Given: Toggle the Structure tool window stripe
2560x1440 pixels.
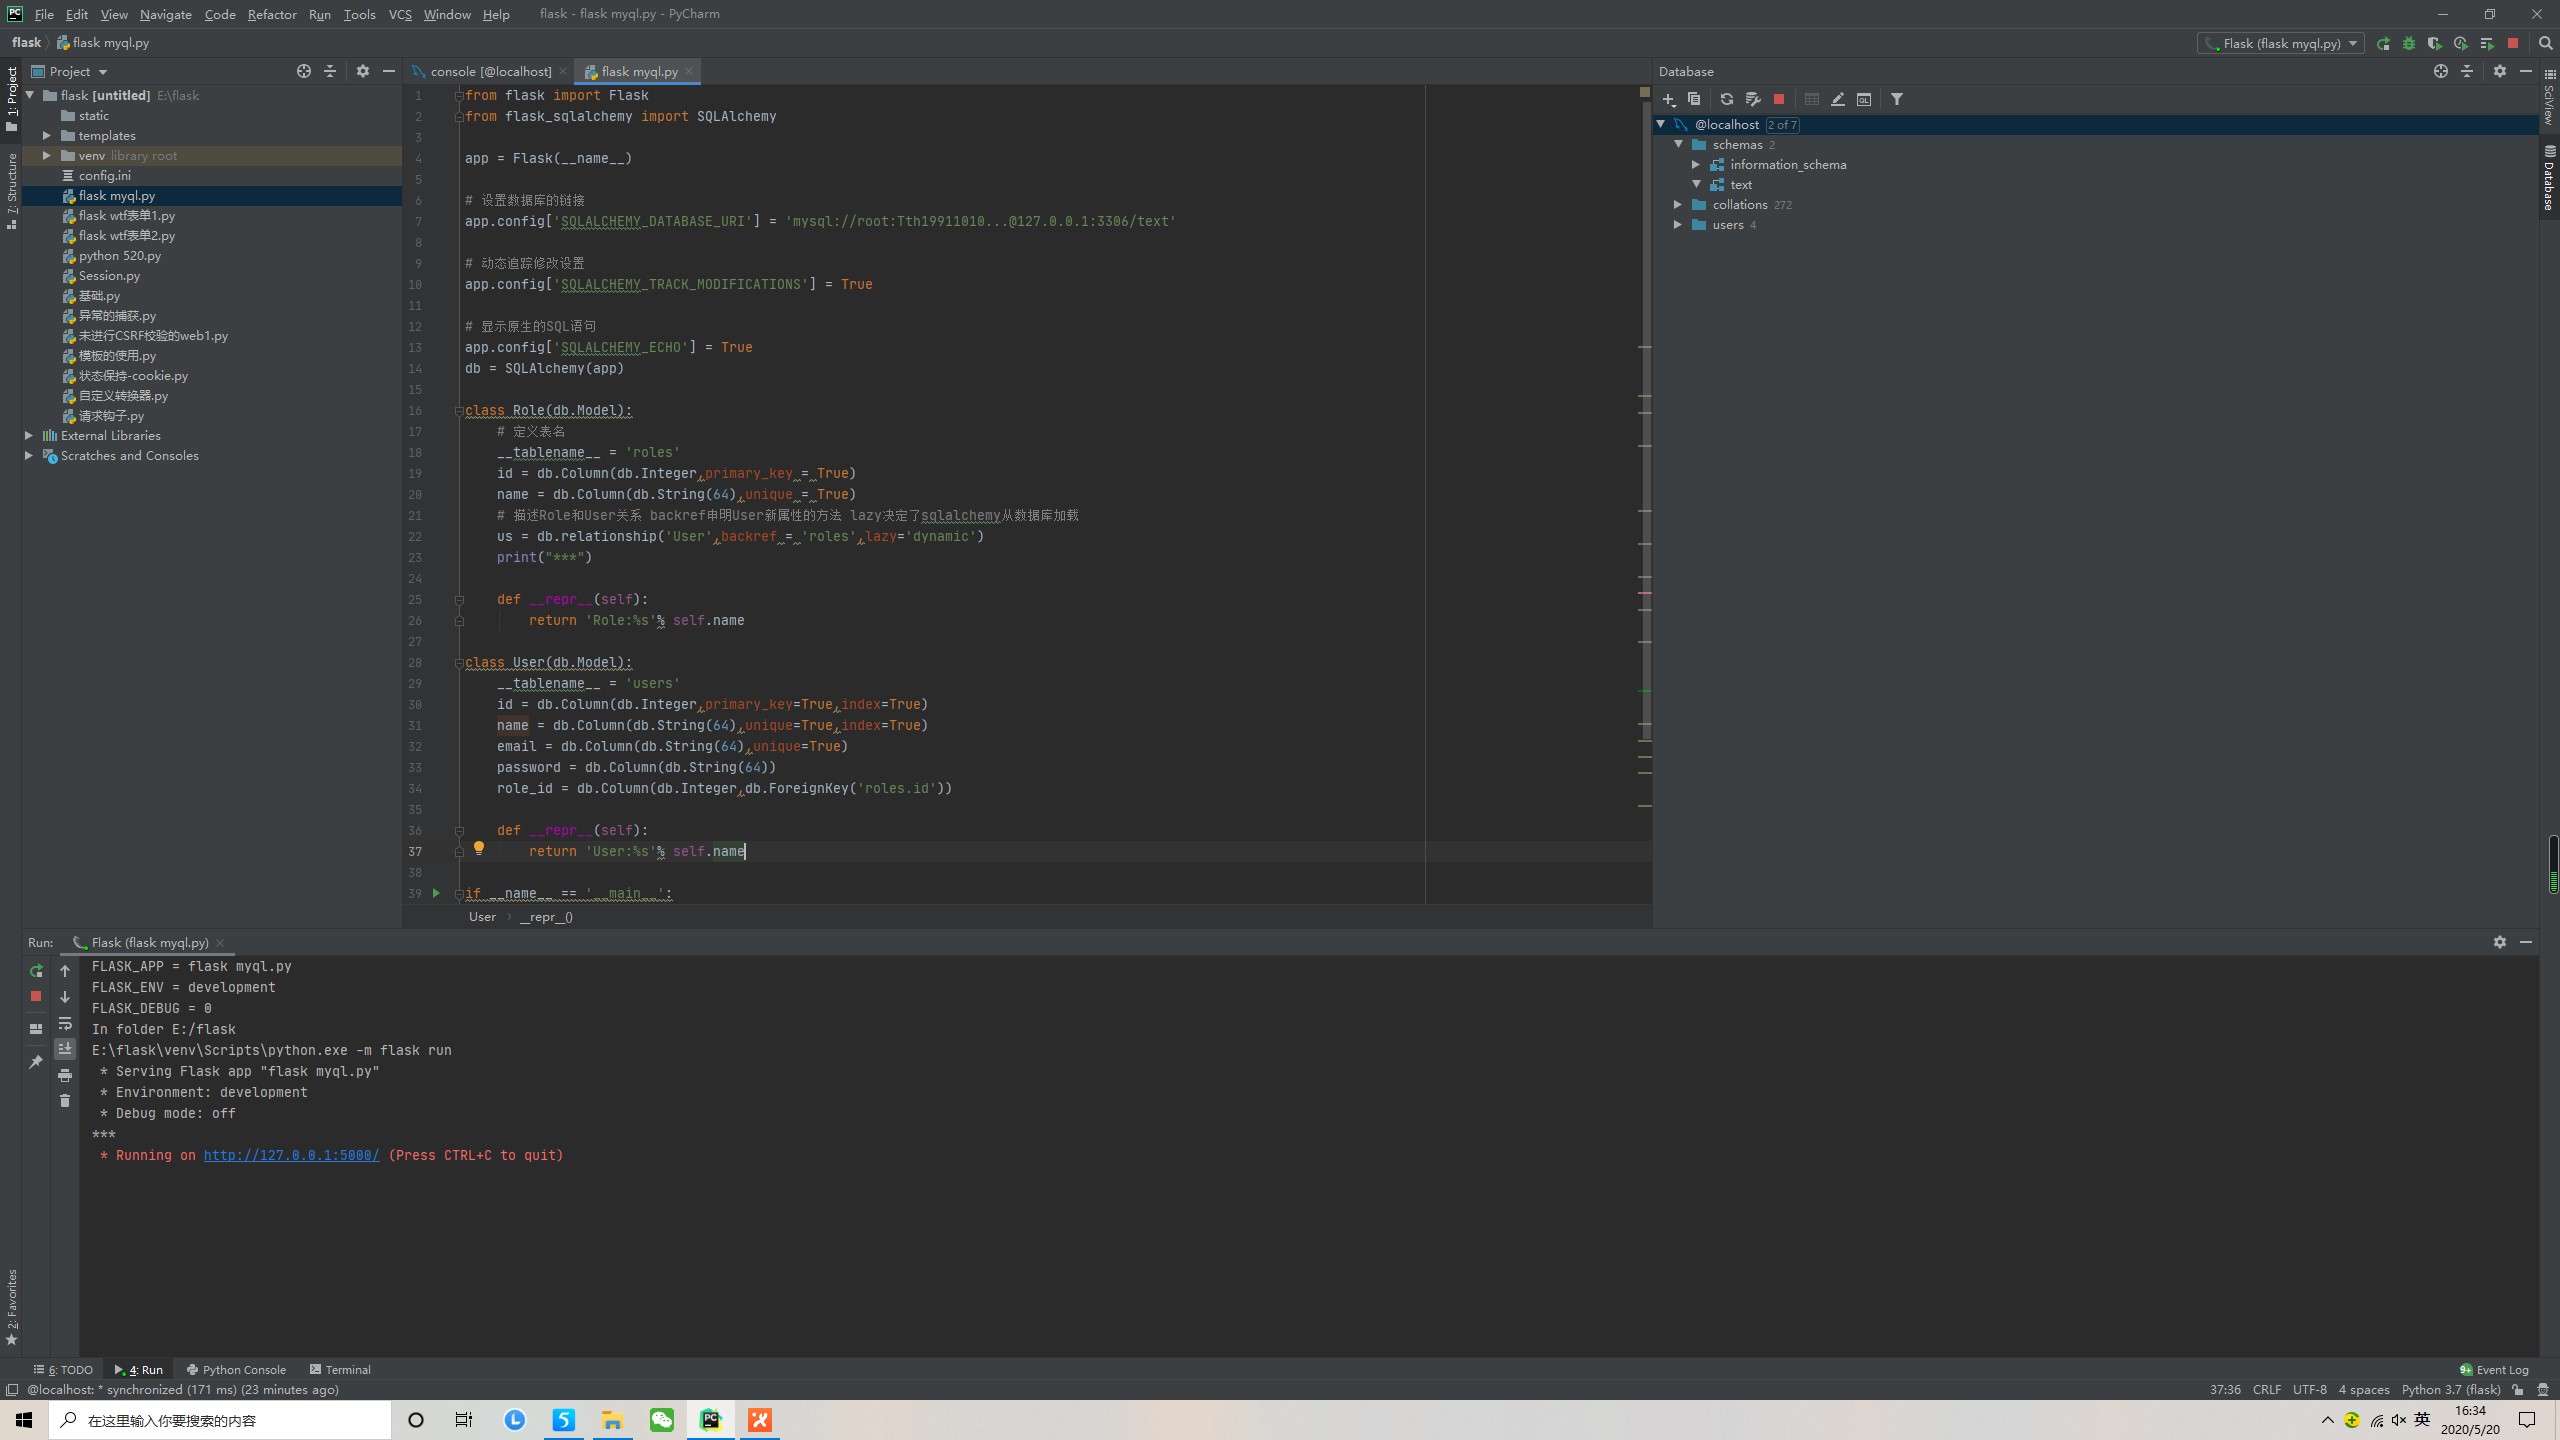Looking at the screenshot, I should (11, 191).
